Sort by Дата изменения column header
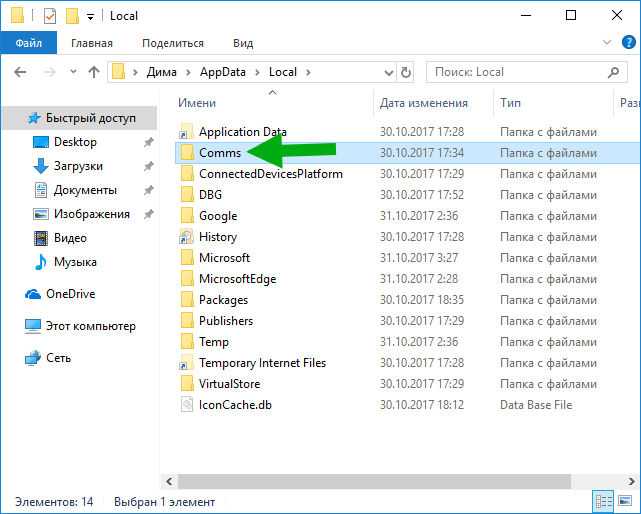The image size is (641, 514). [x=424, y=103]
